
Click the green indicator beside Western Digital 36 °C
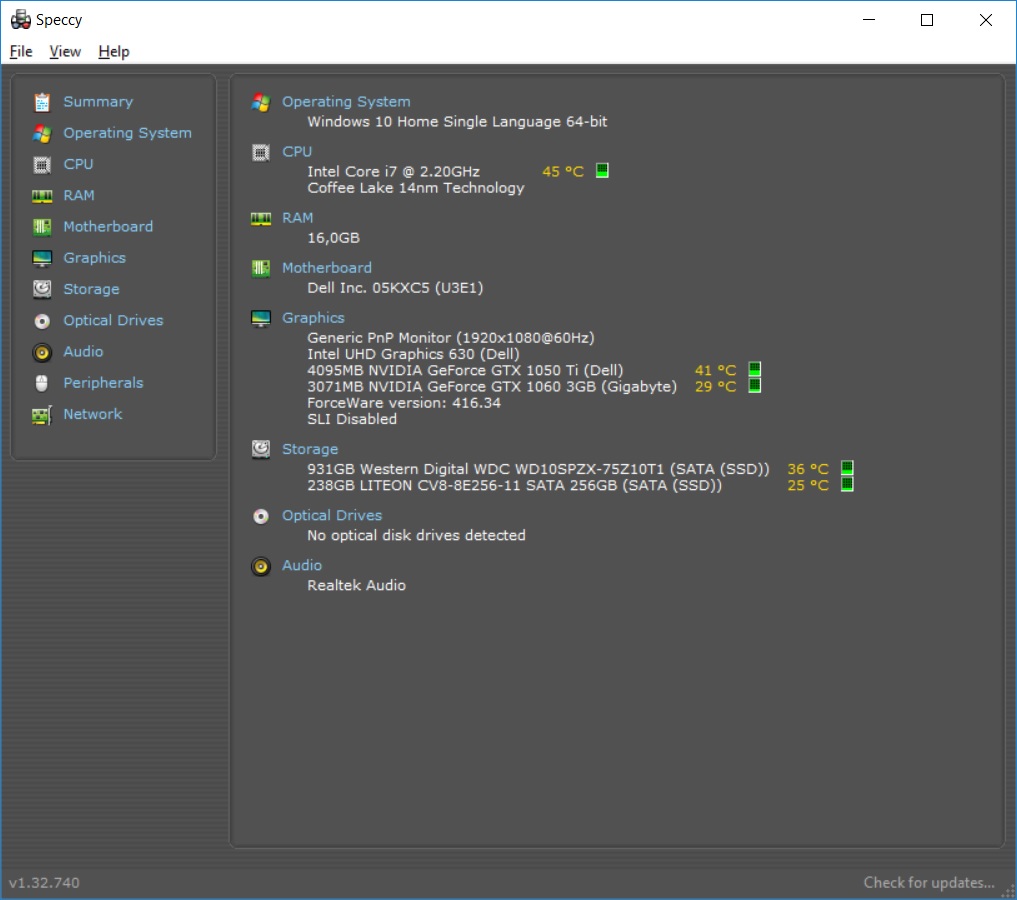coord(847,468)
